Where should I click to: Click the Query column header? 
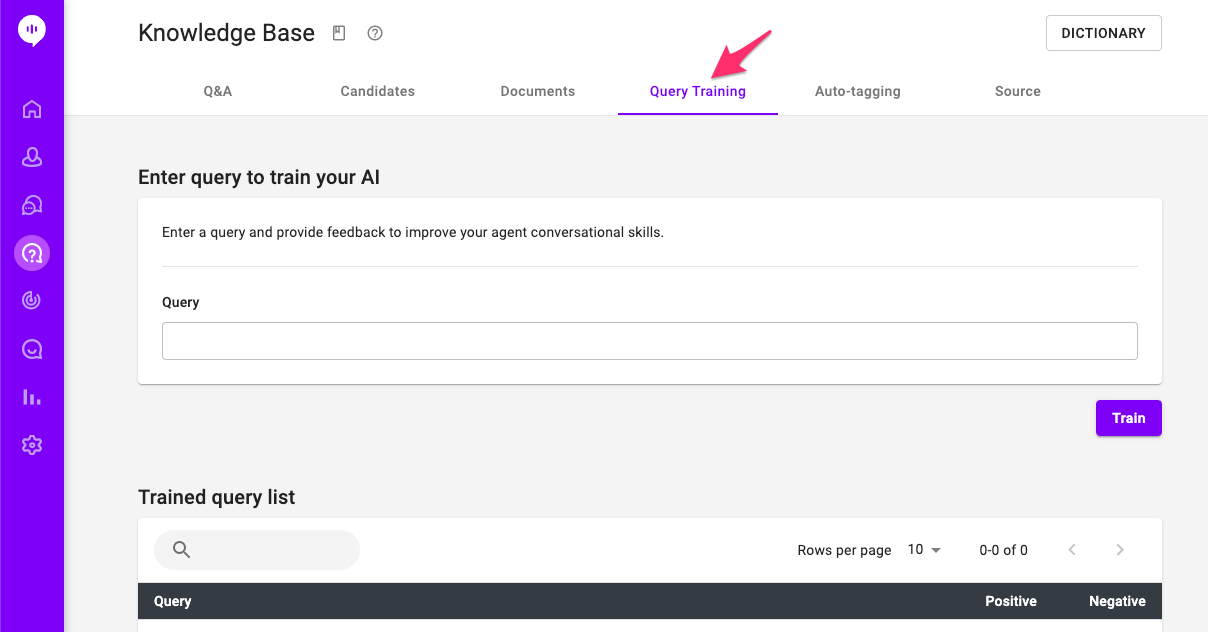pos(173,601)
